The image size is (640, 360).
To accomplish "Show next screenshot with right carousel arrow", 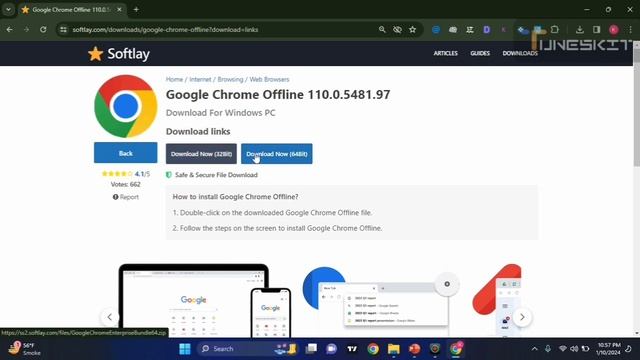I will click(522, 317).
